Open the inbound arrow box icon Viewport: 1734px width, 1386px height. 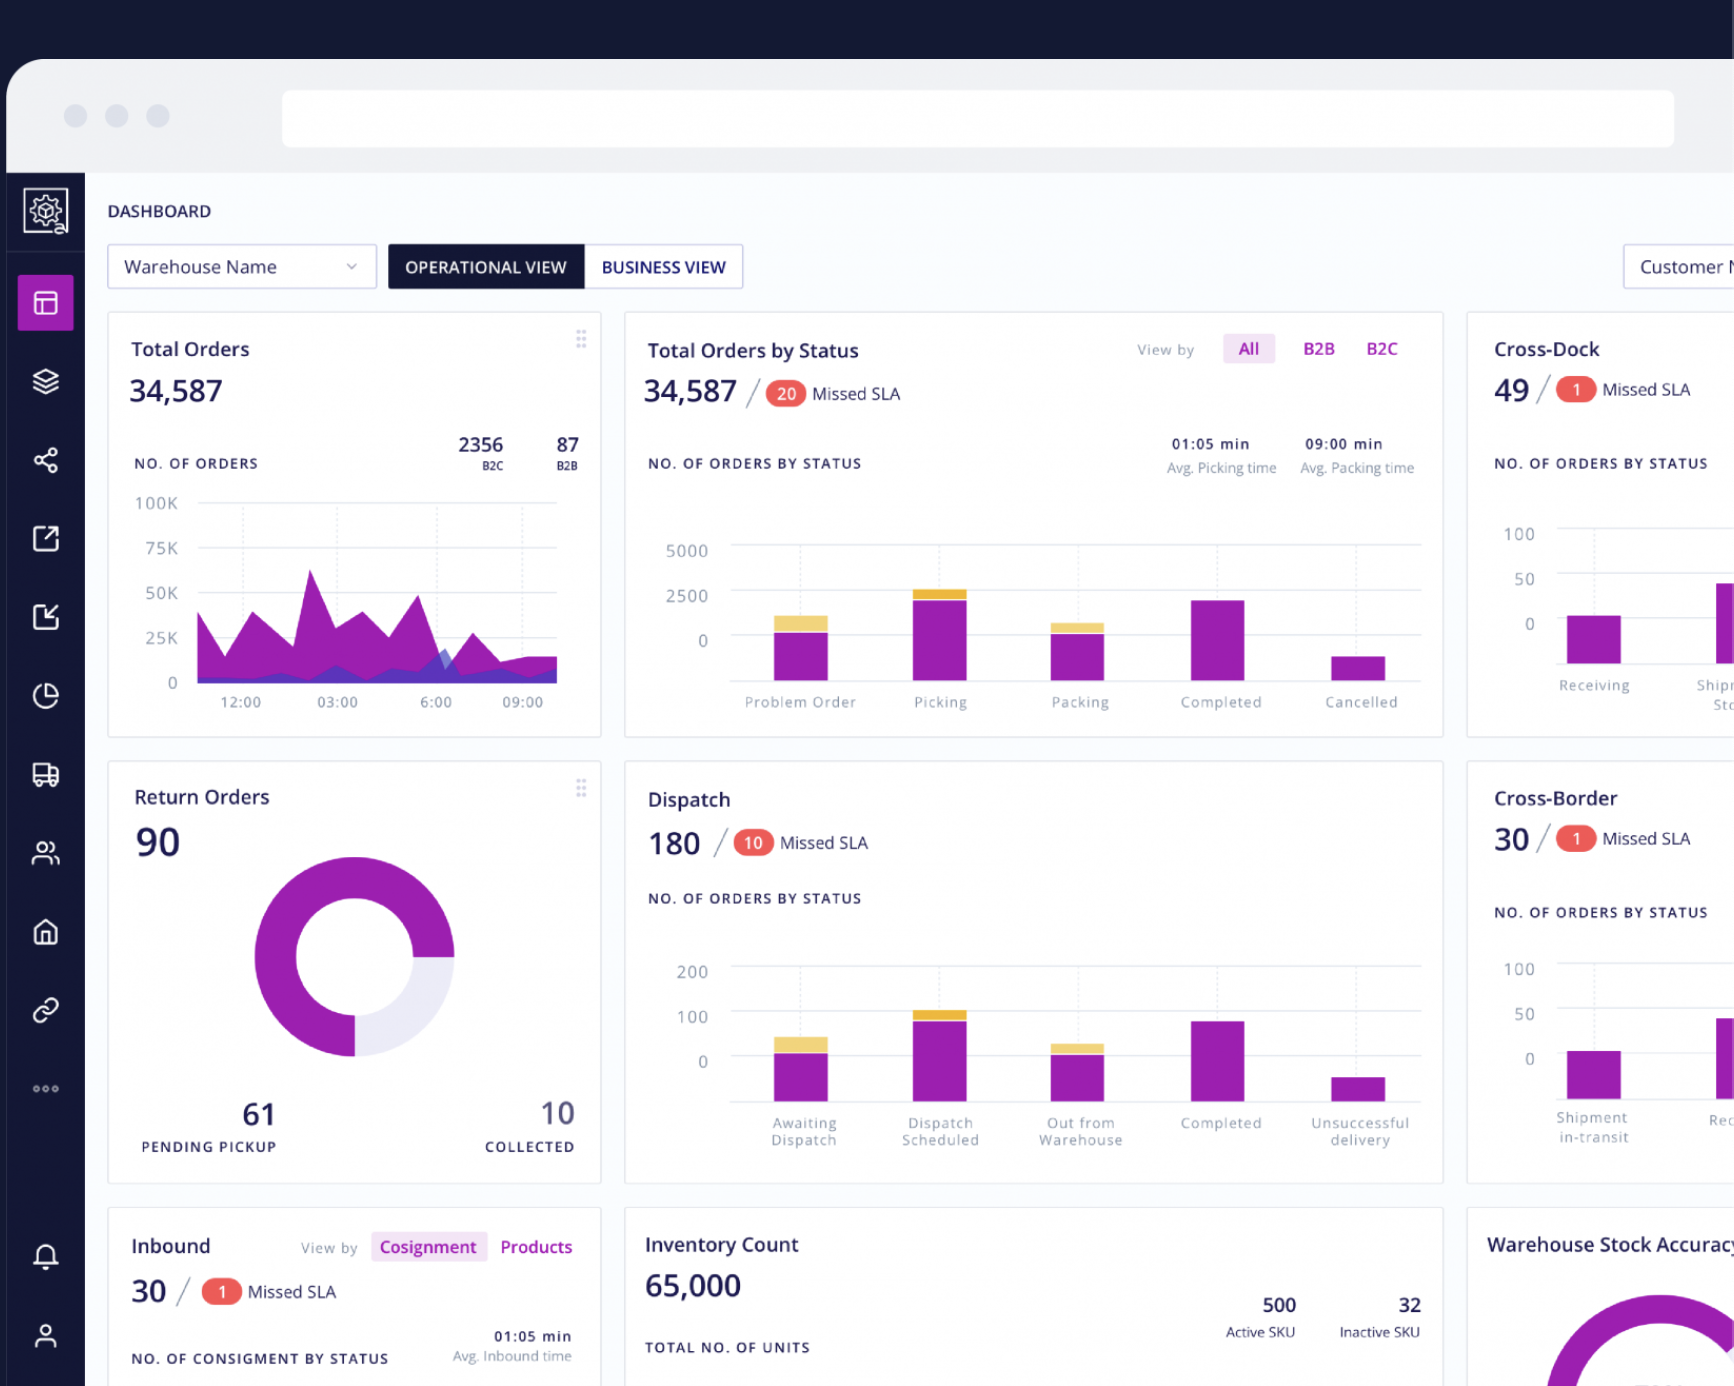pyautogui.click(x=46, y=617)
